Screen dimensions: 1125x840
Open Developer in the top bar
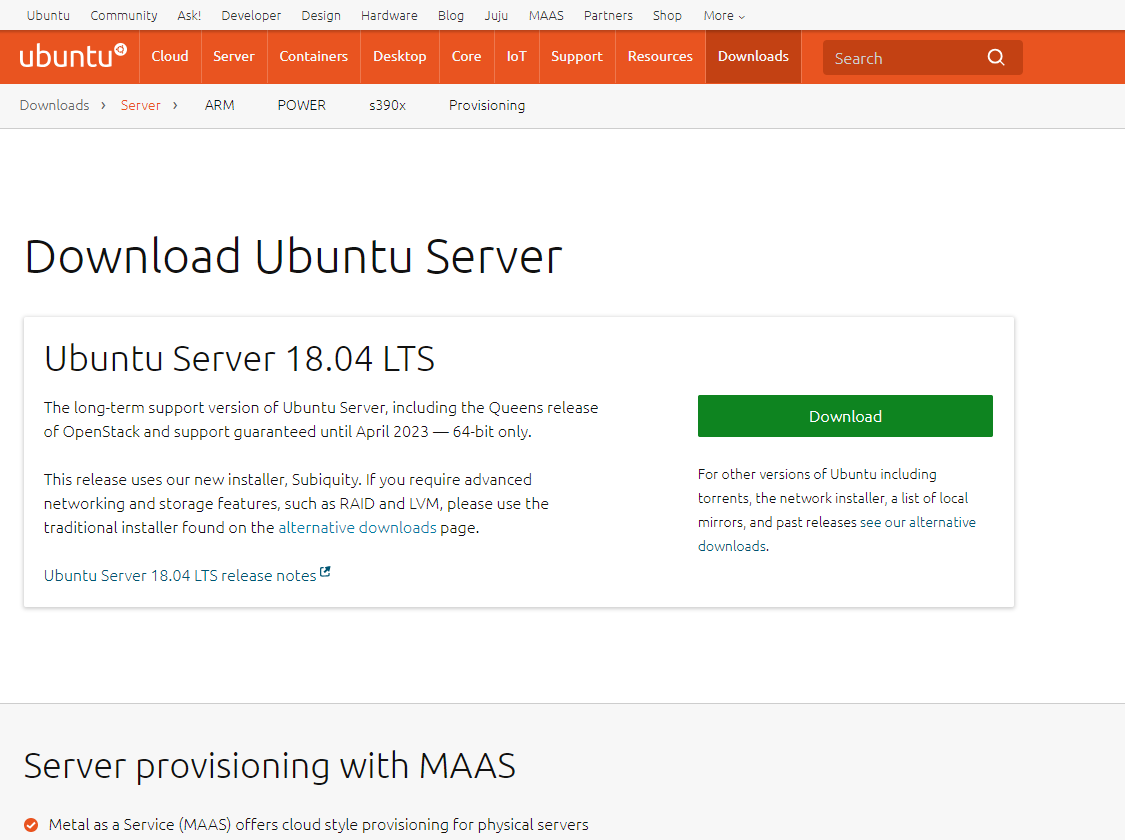point(251,15)
